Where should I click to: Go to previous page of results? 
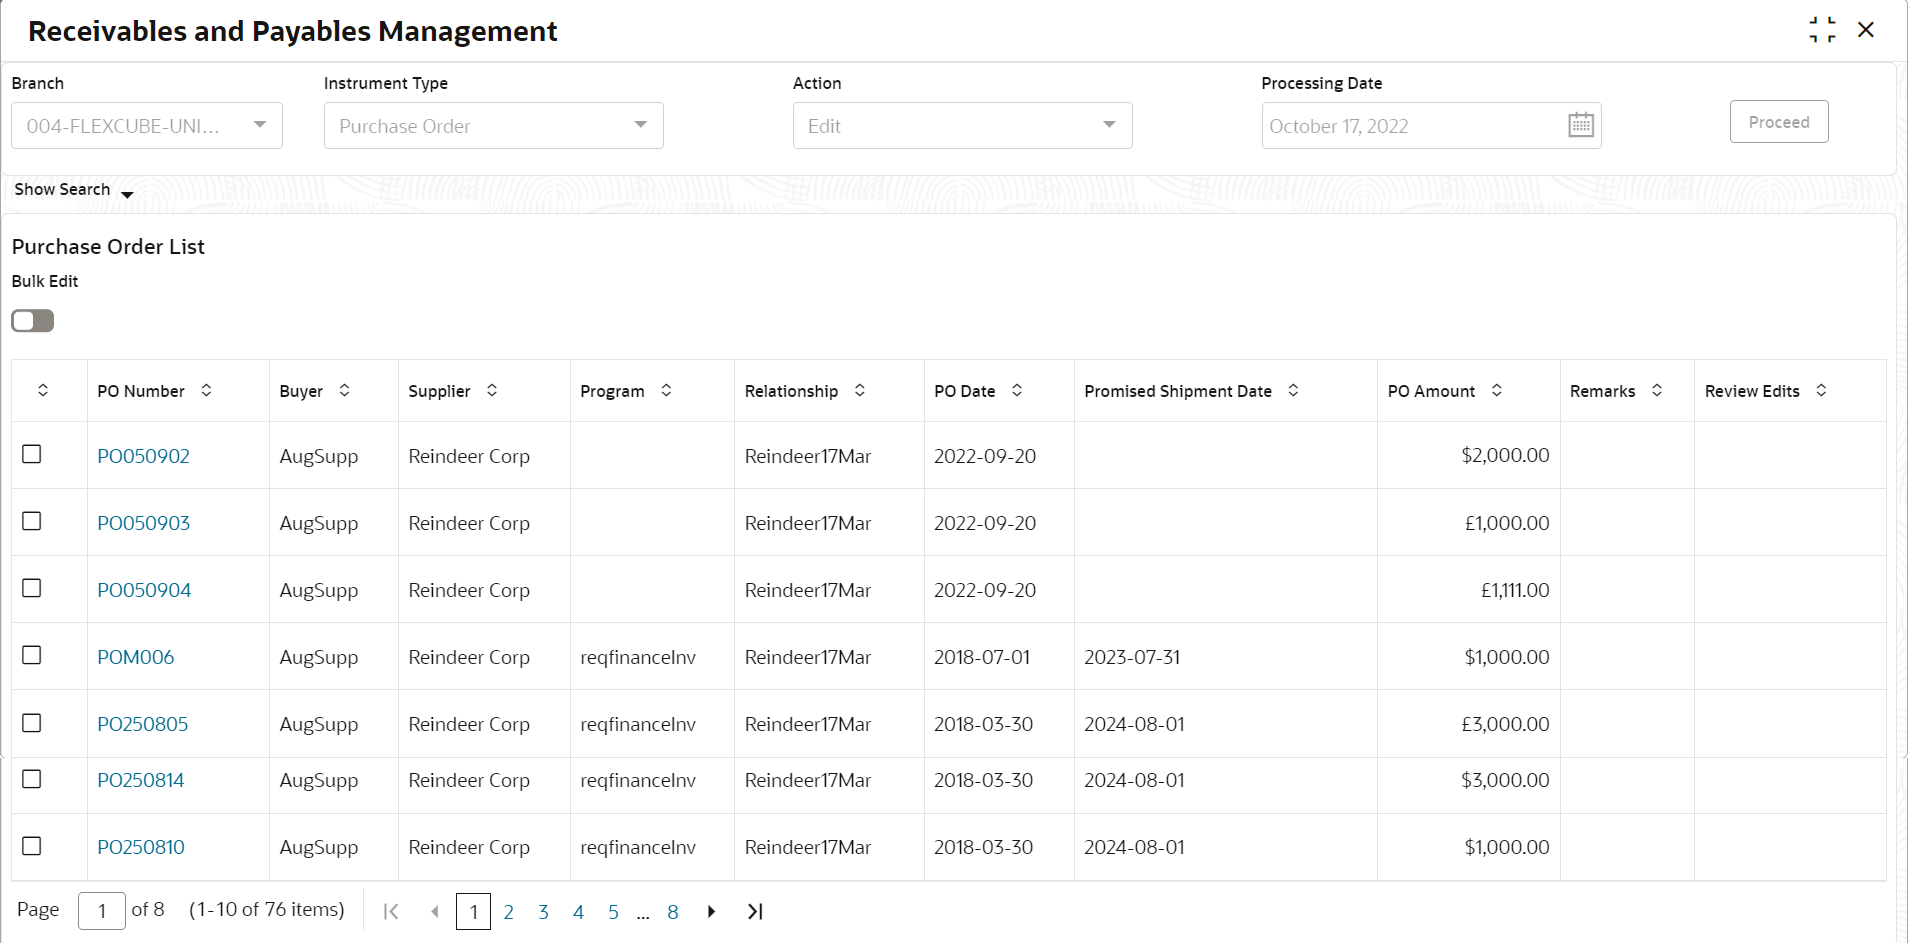(435, 911)
